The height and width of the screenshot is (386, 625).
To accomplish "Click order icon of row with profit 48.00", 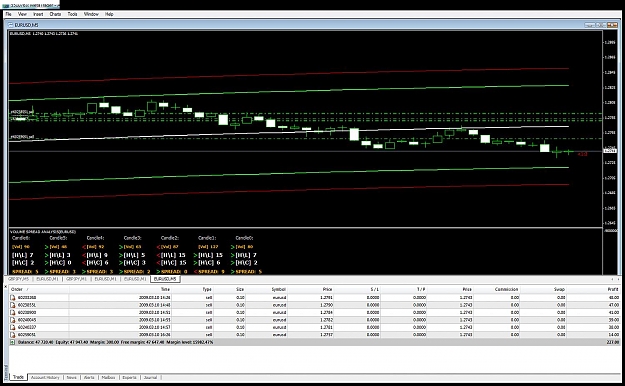I will [13, 297].
